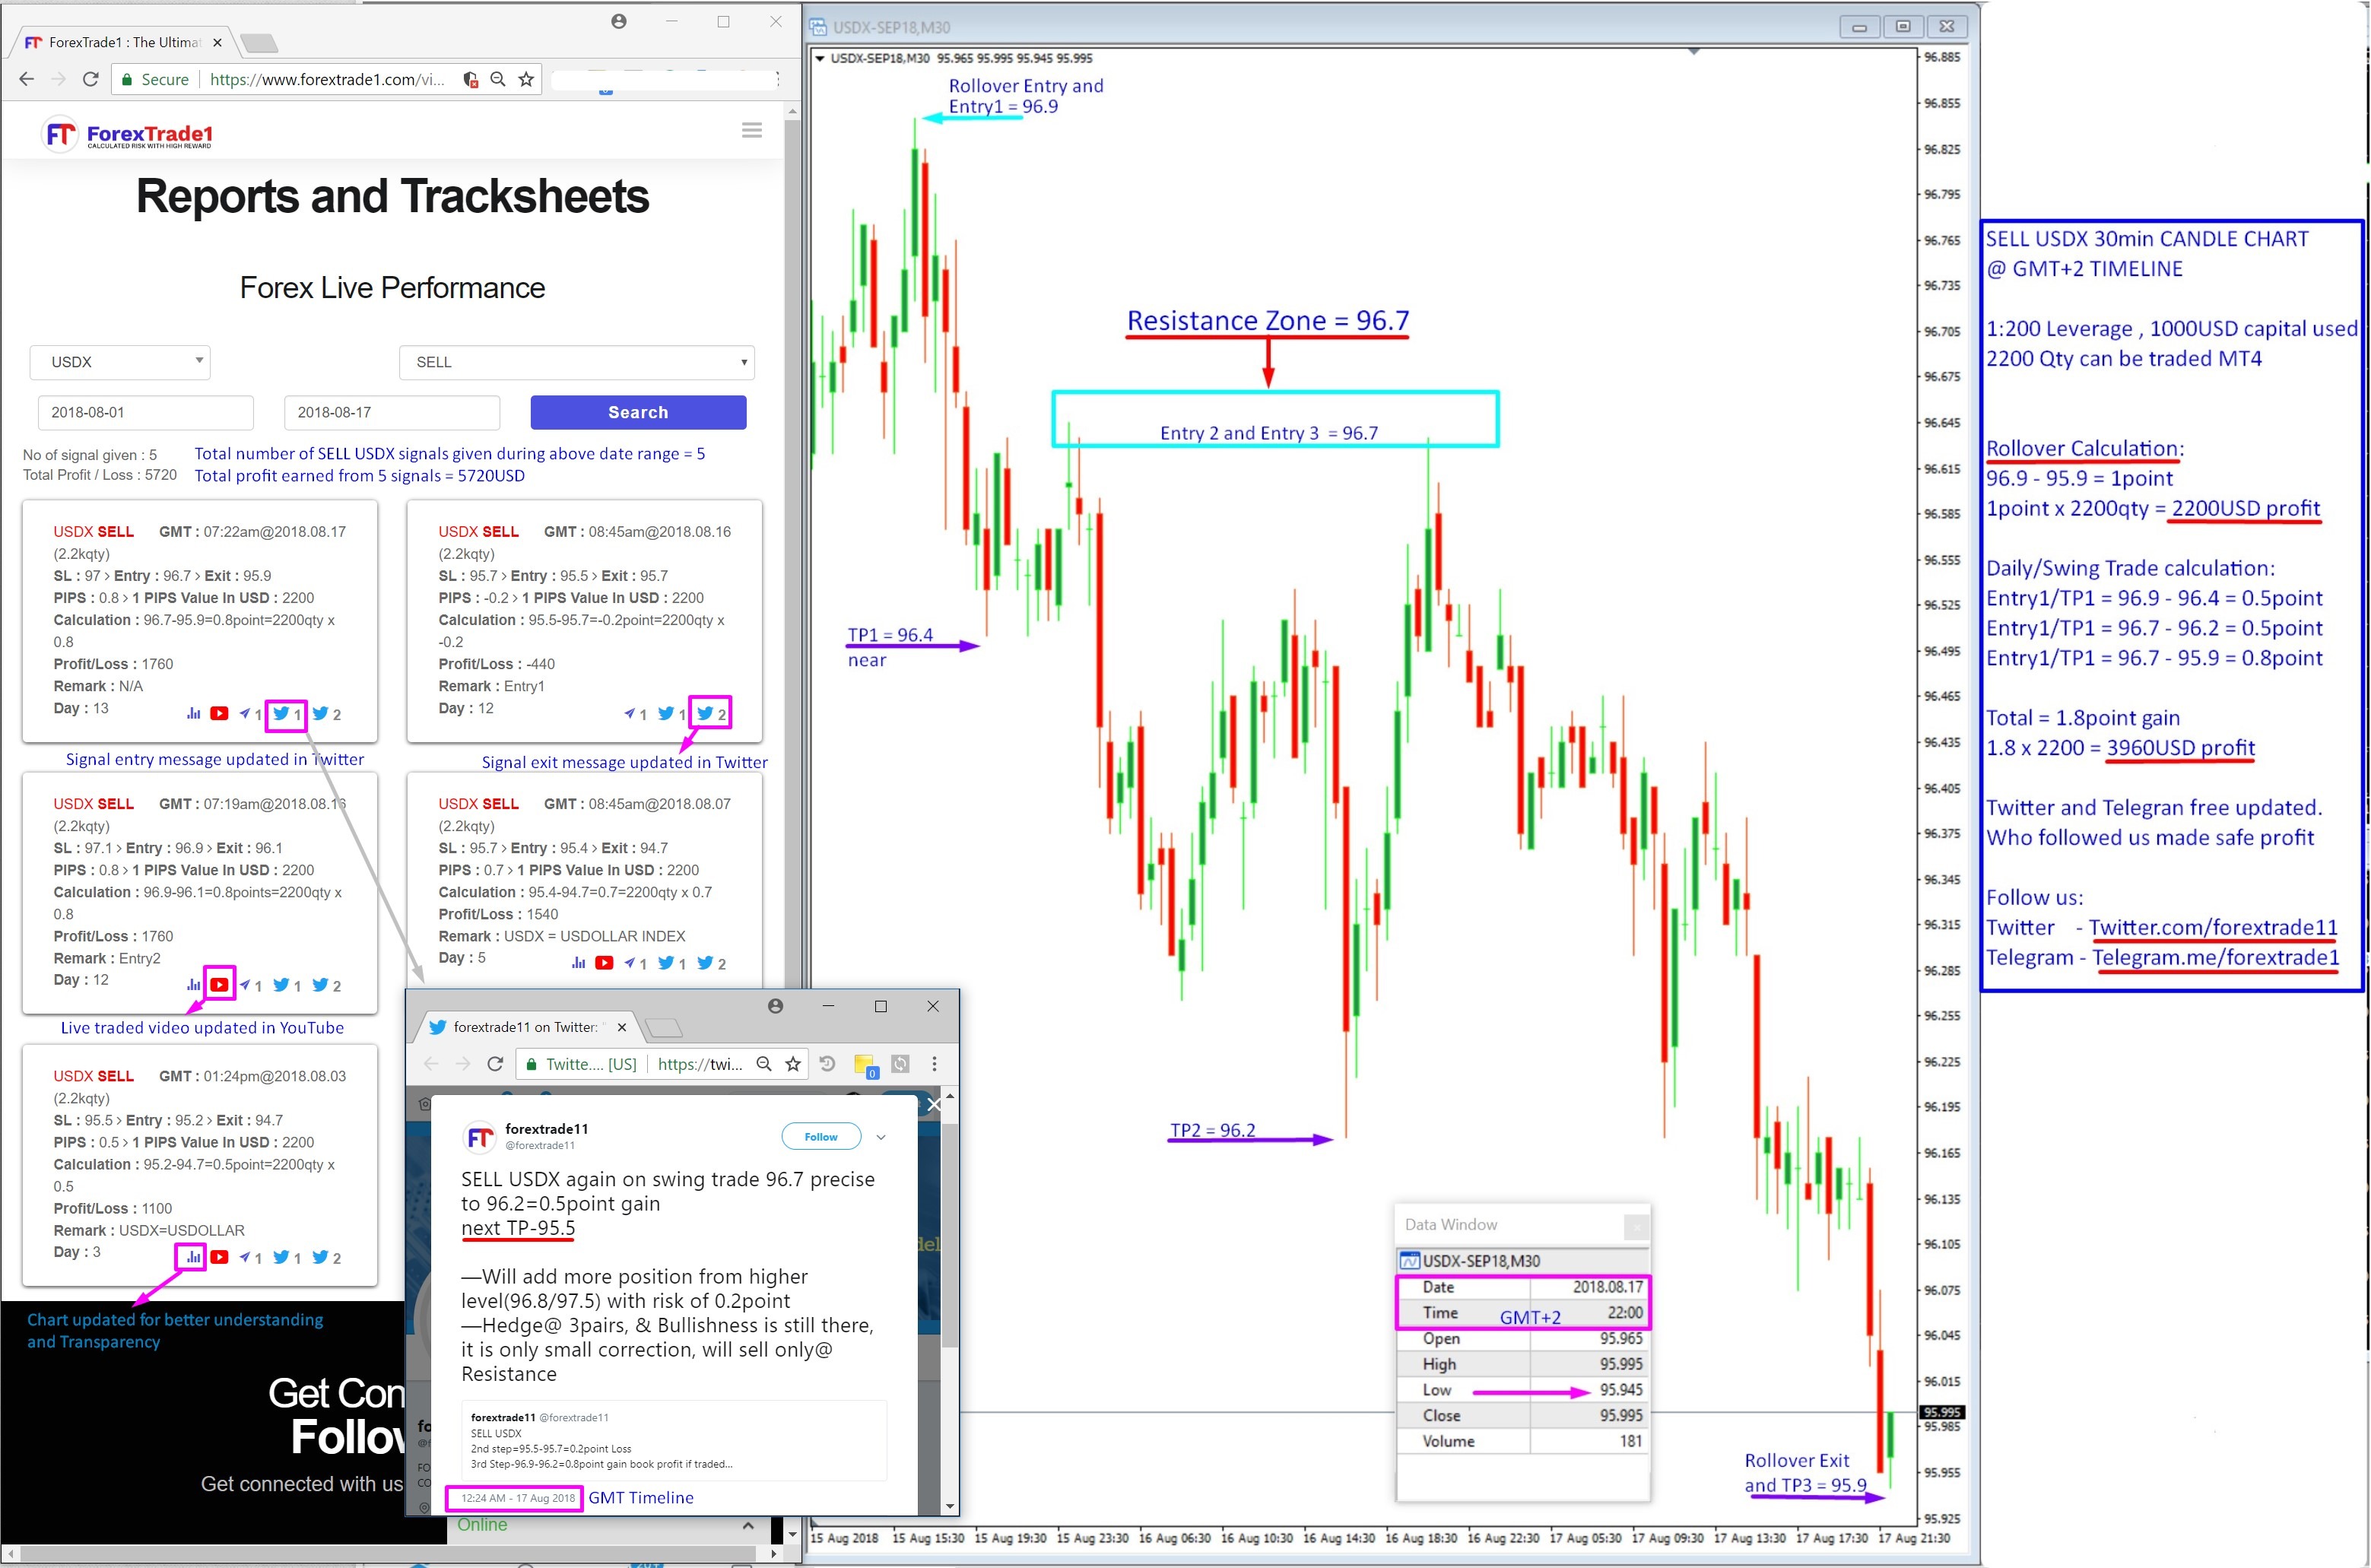Open YouTube icon on the Entry2 07:19am card
The image size is (2371, 1568).
click(x=219, y=985)
